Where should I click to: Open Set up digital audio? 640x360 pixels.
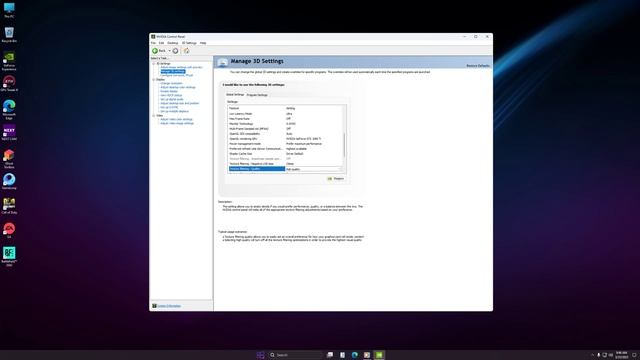[172, 99]
